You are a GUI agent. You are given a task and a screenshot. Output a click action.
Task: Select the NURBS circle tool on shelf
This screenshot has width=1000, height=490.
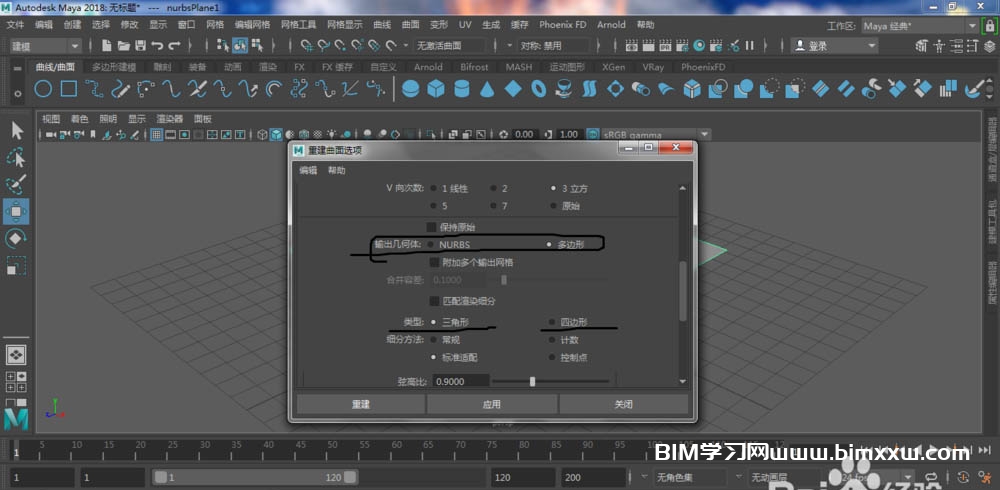tap(44, 89)
